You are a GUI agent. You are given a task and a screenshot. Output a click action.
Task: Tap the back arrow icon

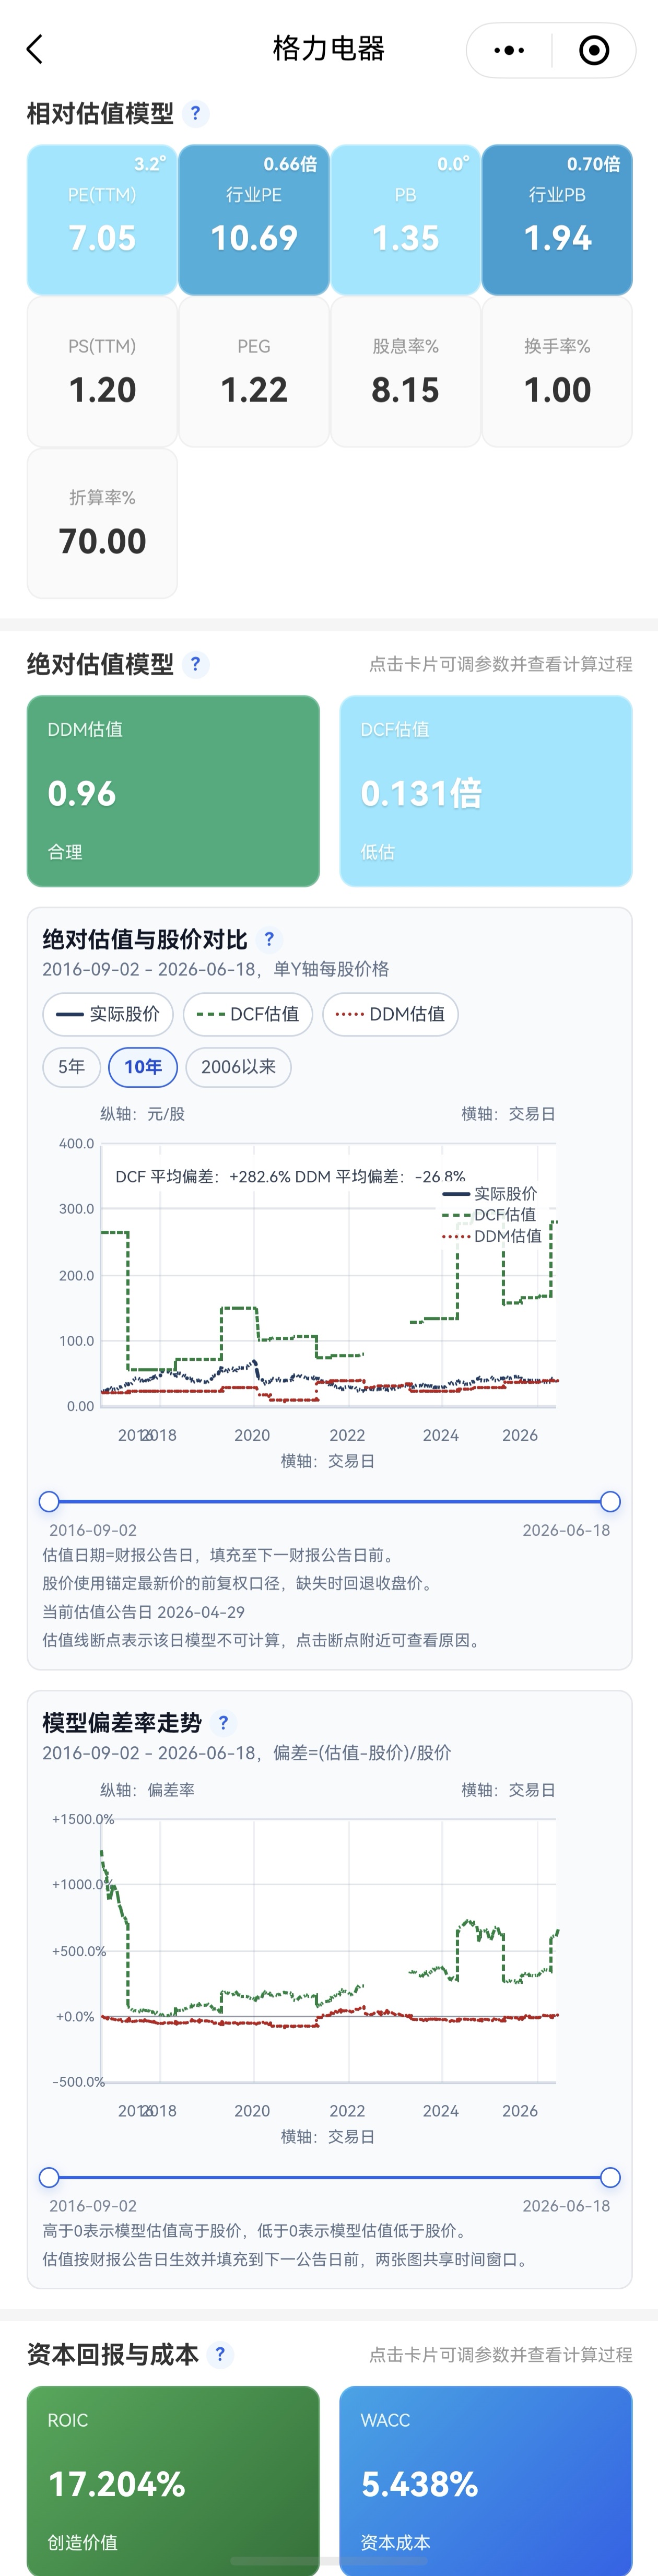click(x=35, y=50)
